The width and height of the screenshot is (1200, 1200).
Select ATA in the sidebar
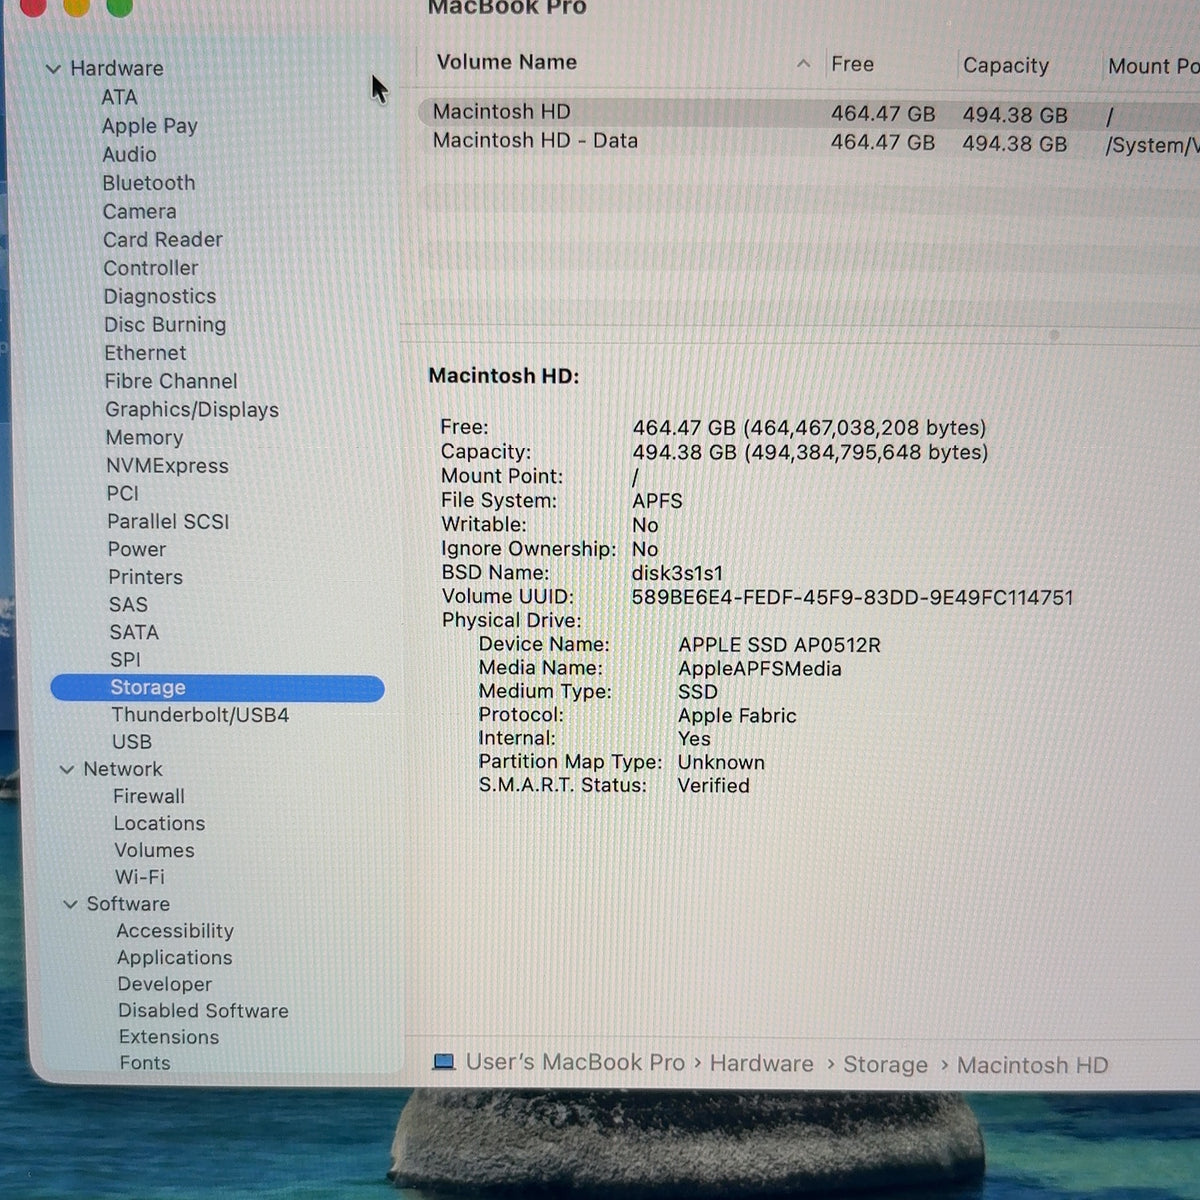click(119, 97)
